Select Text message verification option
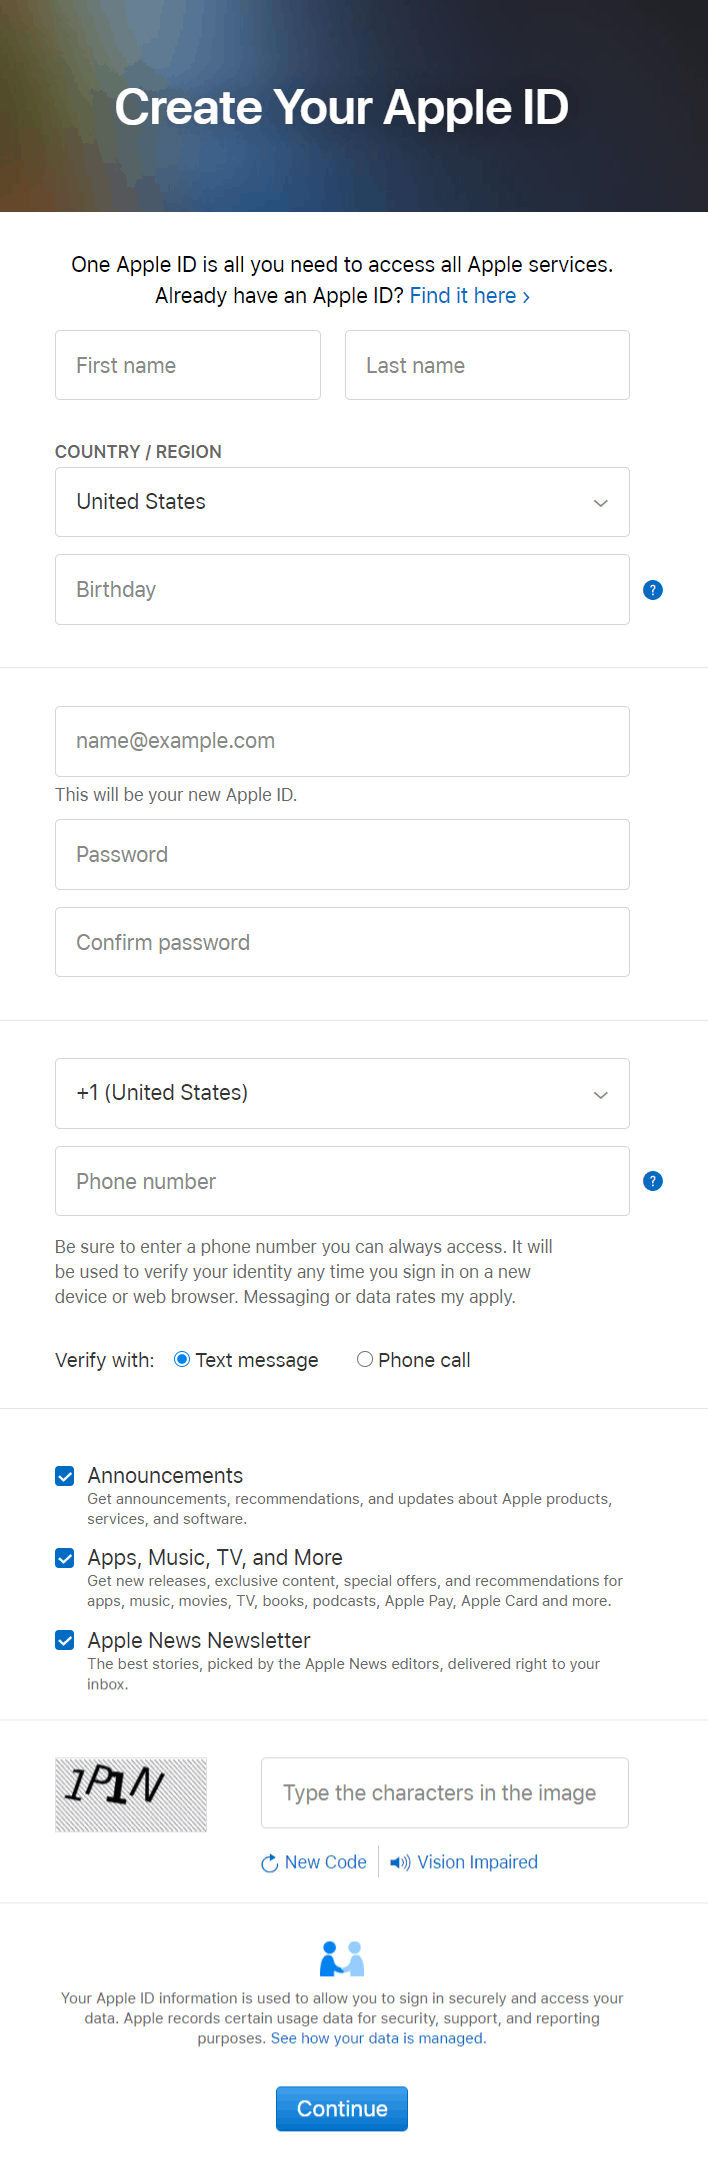 coord(182,1359)
